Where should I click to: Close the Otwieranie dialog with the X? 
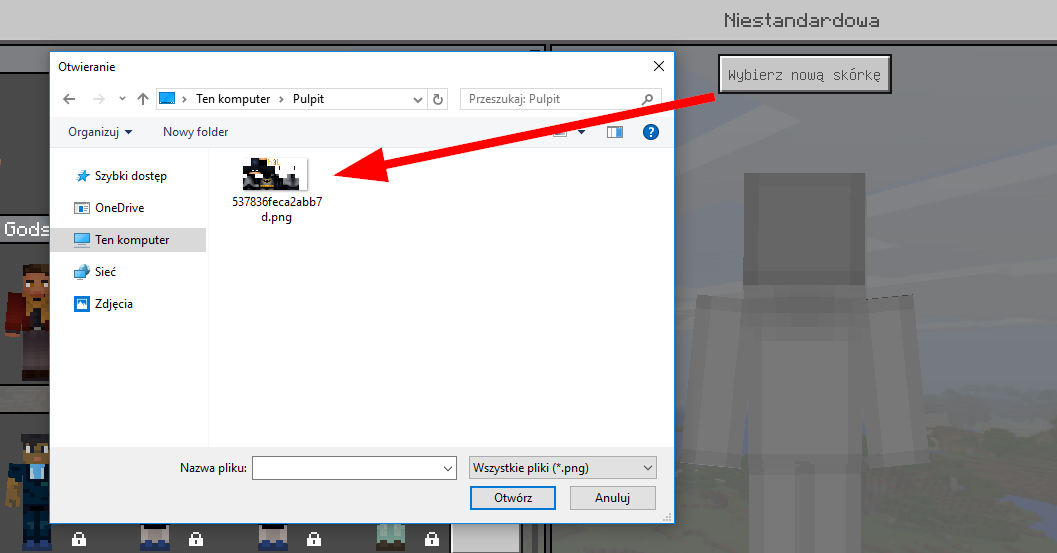[659, 66]
